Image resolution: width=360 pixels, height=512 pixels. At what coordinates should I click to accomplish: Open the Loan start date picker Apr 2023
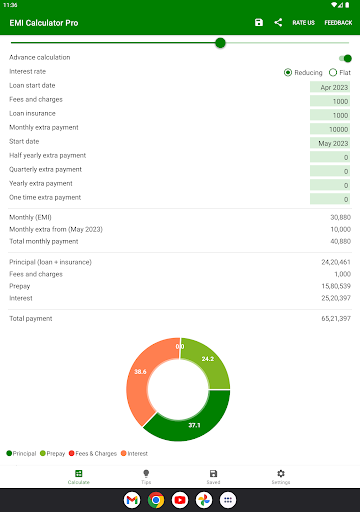click(330, 87)
